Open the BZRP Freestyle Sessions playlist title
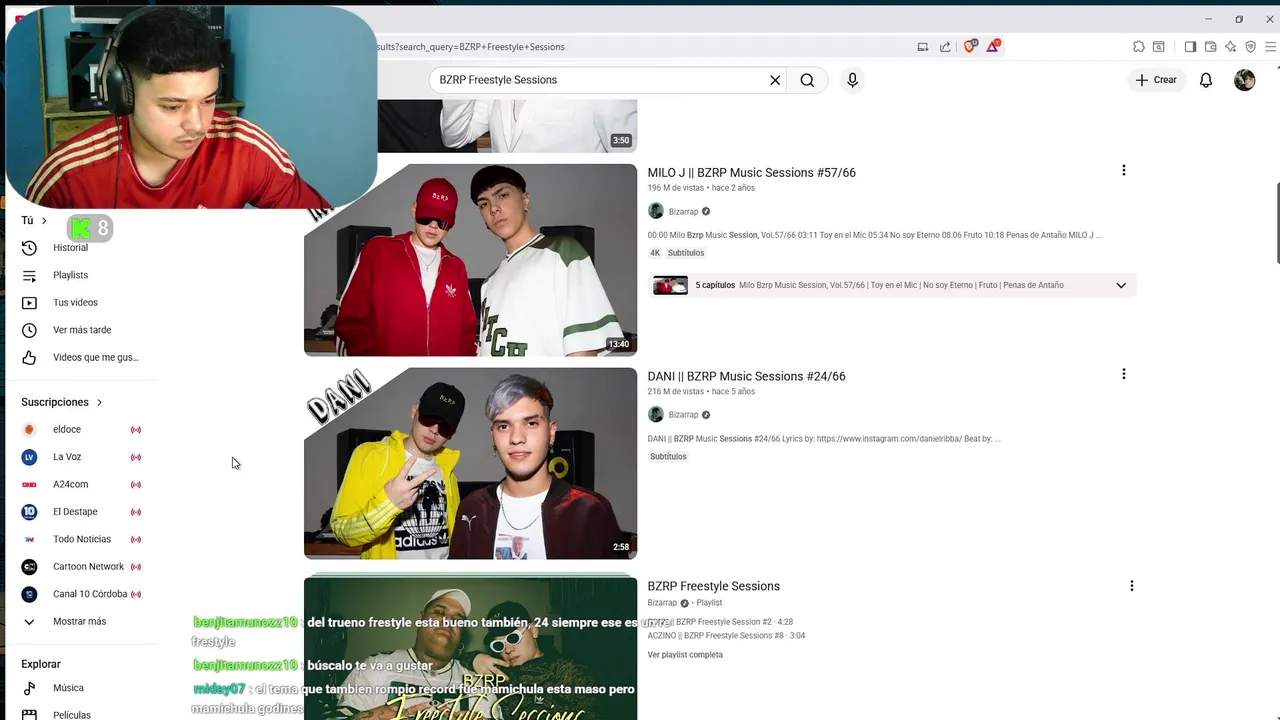The height and width of the screenshot is (720, 1280). [x=713, y=586]
